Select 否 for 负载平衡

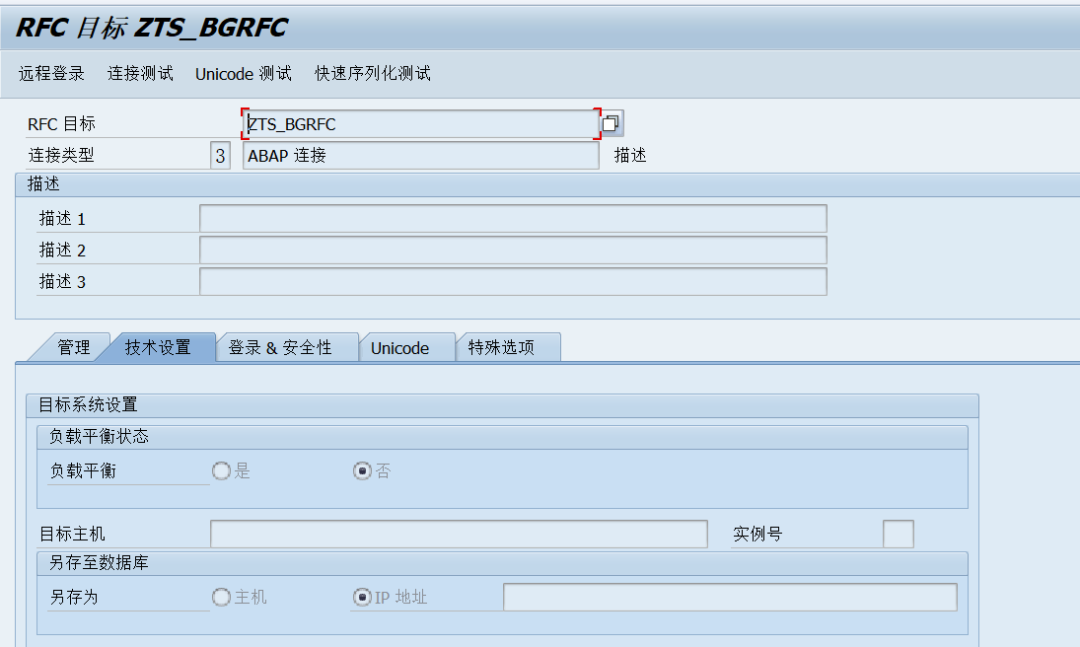361,470
